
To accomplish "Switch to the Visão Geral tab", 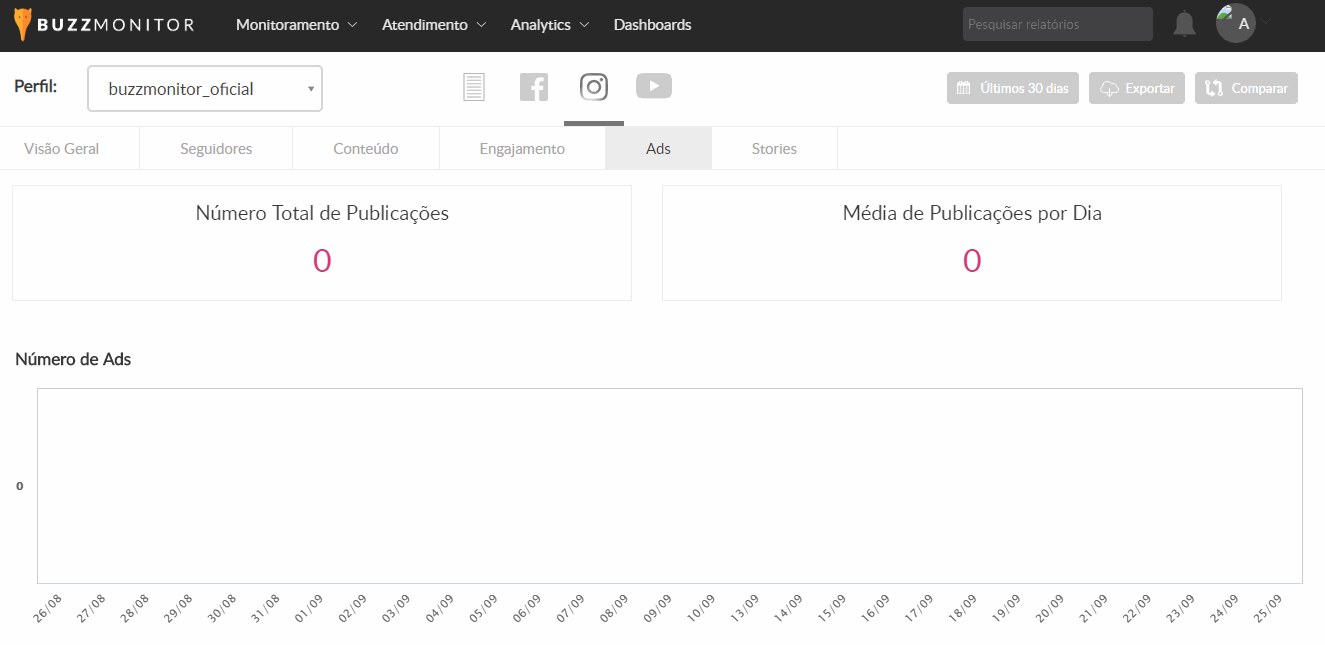I will pyautogui.click(x=61, y=149).
